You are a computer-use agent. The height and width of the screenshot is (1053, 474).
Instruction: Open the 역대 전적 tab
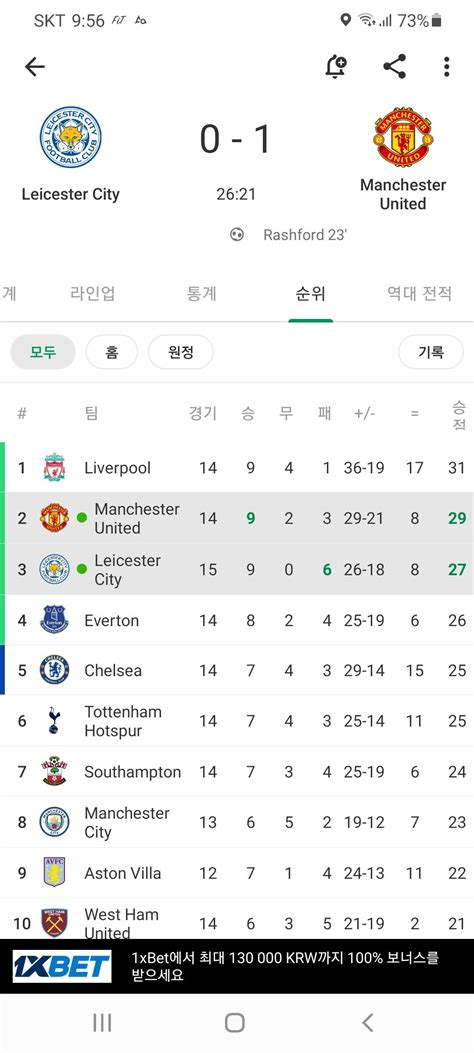419,293
